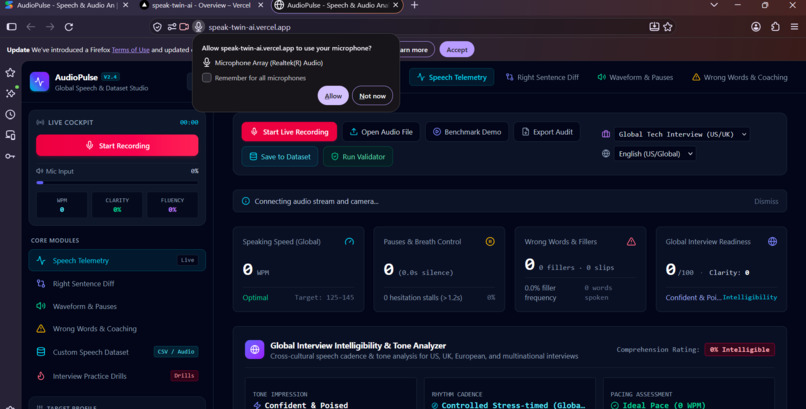
Task: Click Start Live Recording button
Action: click(289, 132)
